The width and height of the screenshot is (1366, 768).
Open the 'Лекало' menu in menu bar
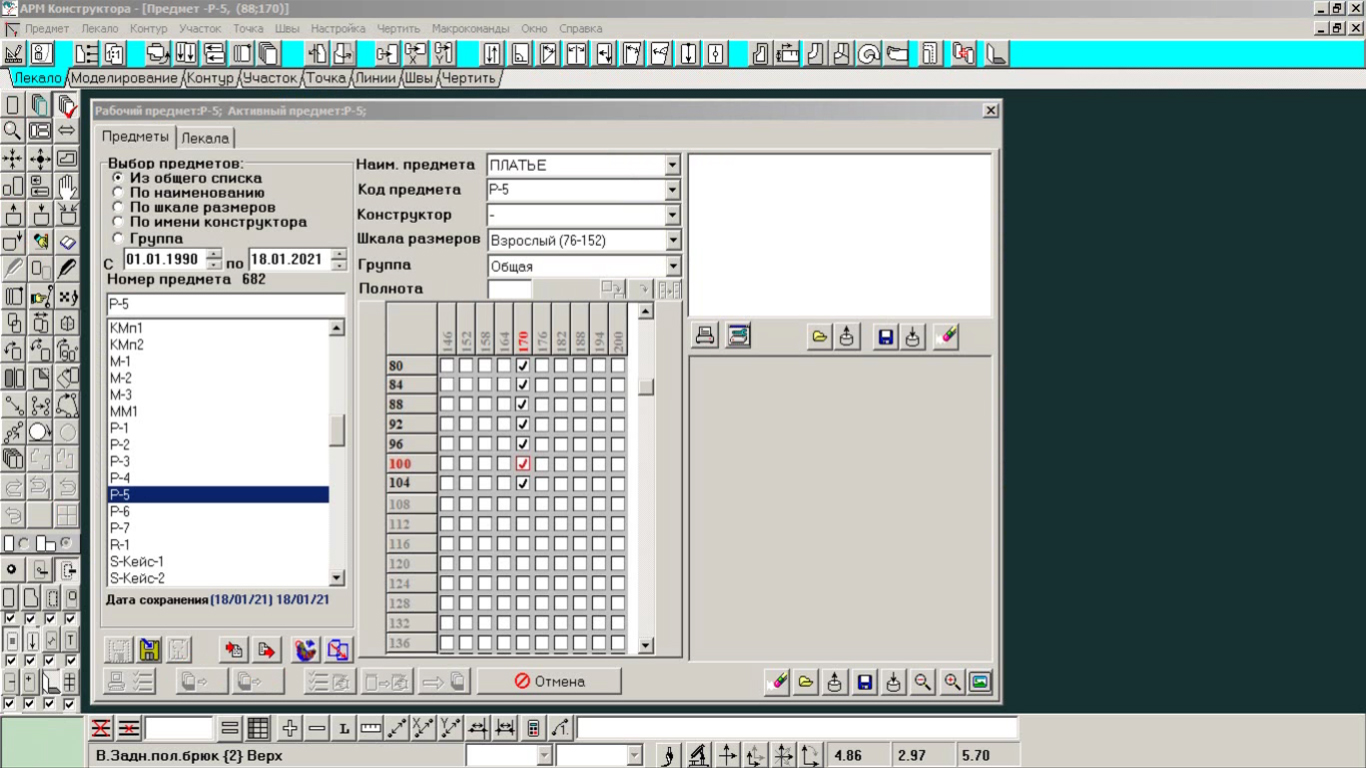pyautogui.click(x=99, y=29)
